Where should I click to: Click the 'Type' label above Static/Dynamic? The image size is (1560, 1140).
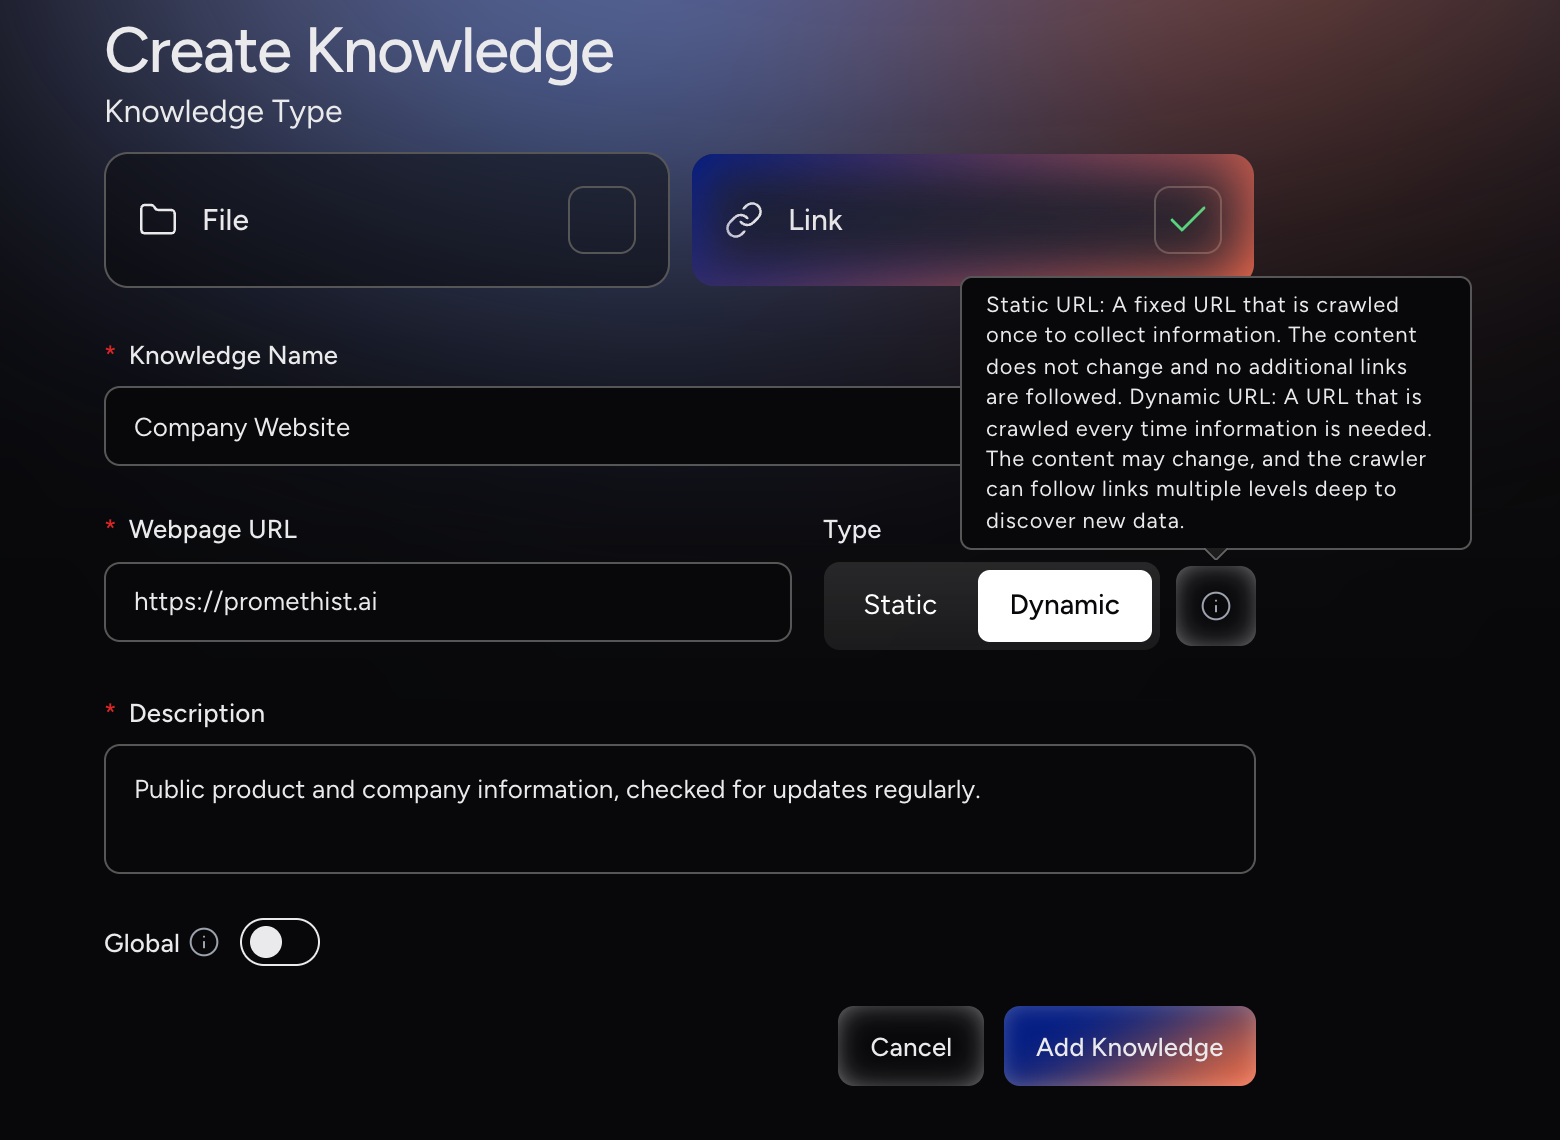(x=852, y=530)
